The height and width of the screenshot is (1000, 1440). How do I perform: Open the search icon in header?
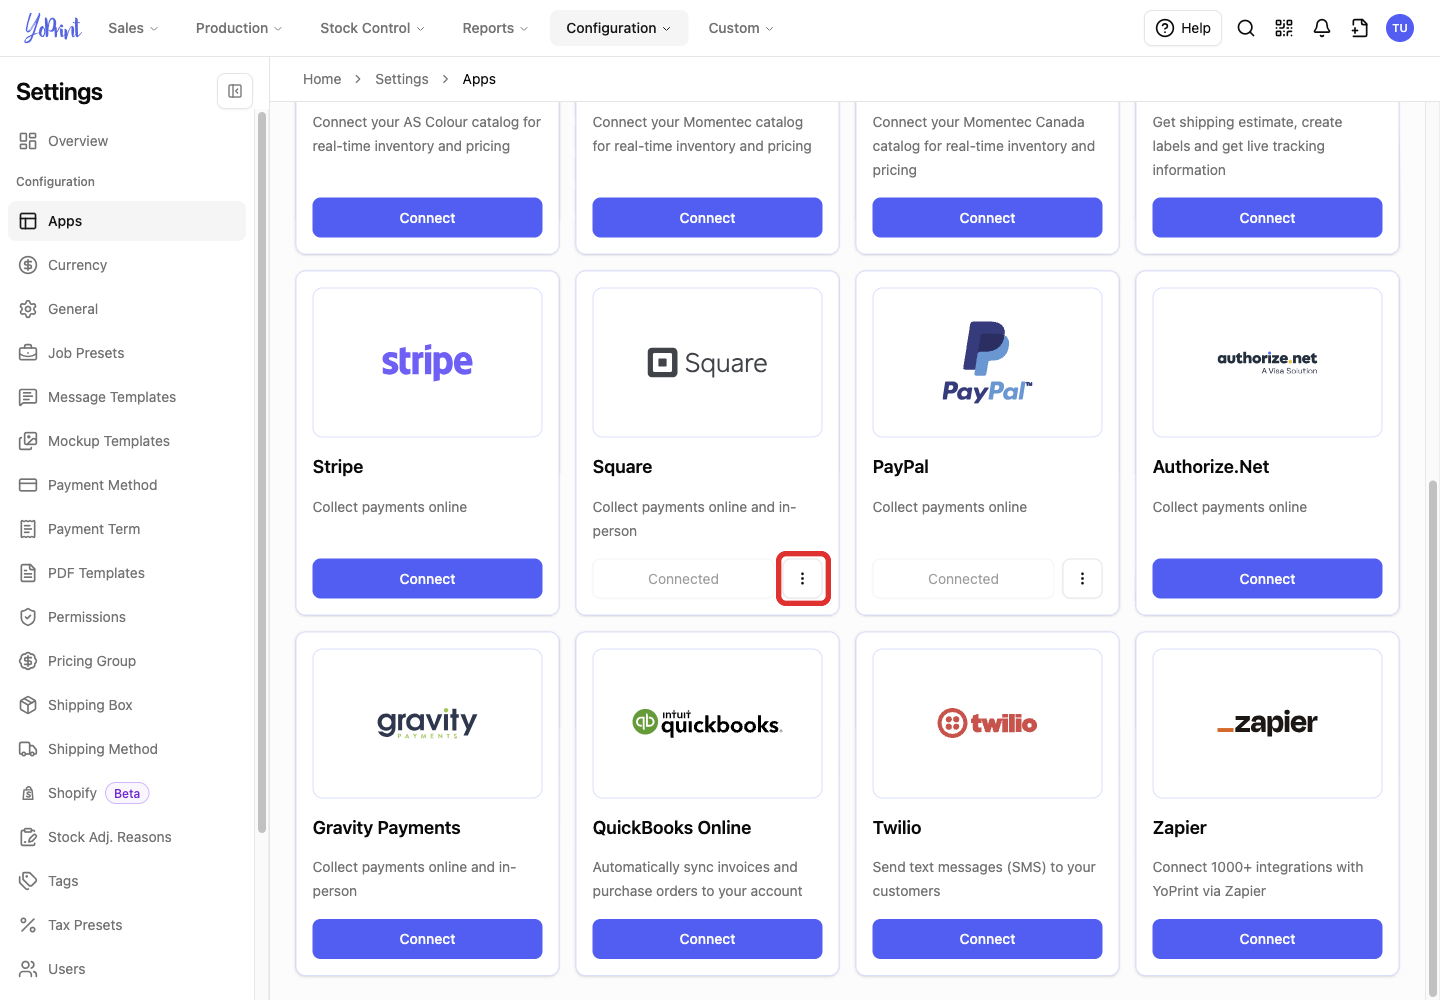point(1246,28)
